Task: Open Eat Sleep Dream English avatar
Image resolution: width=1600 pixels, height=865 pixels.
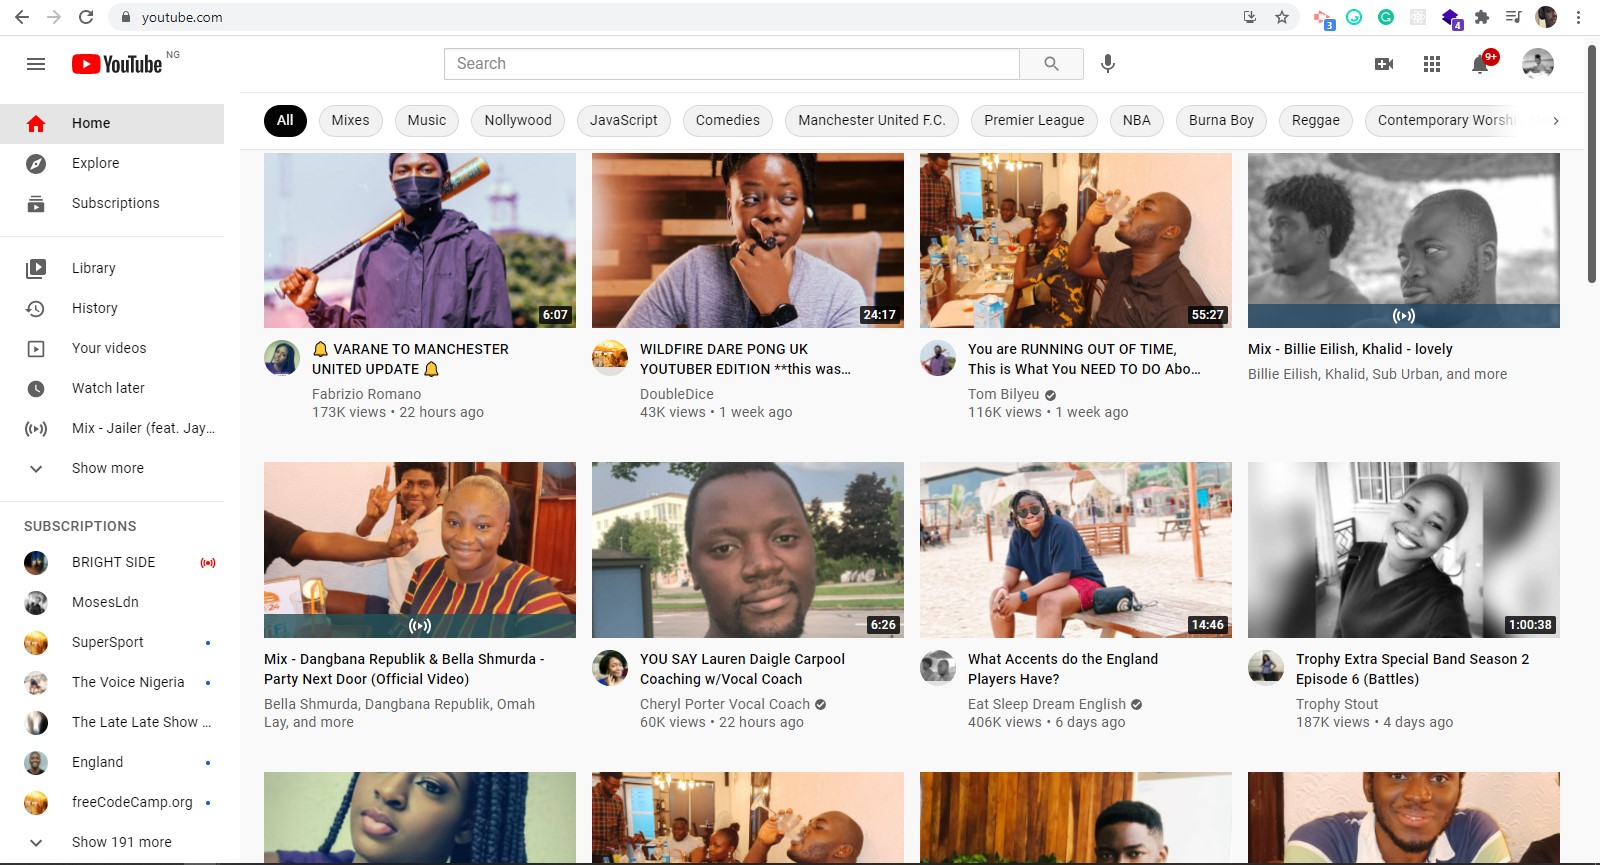Action: click(x=938, y=668)
